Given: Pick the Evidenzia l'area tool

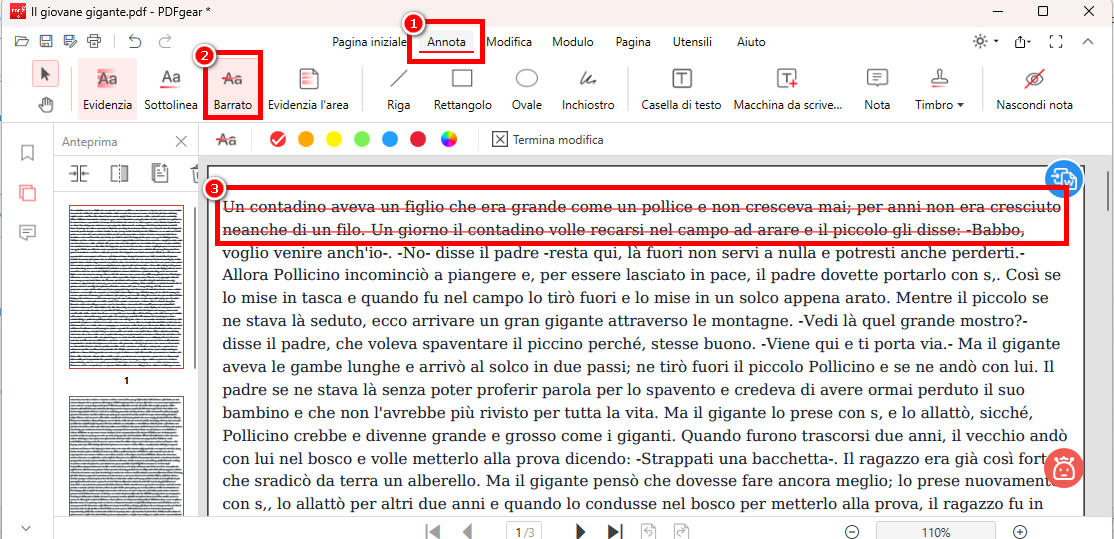Looking at the screenshot, I should (x=308, y=87).
